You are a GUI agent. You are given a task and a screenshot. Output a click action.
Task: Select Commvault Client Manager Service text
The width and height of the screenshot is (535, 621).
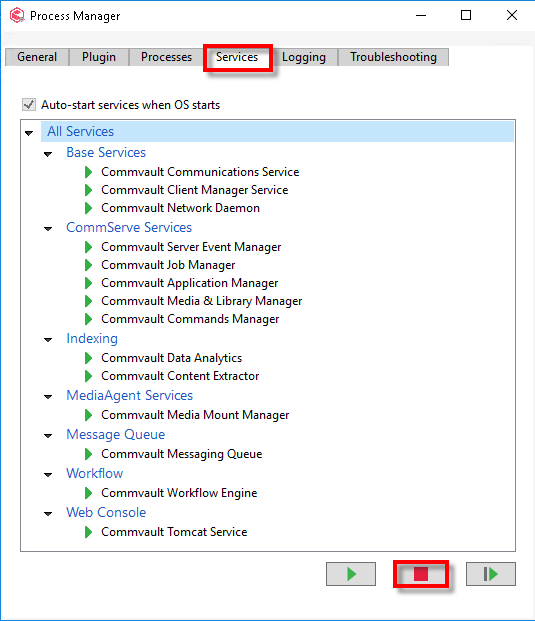(195, 190)
